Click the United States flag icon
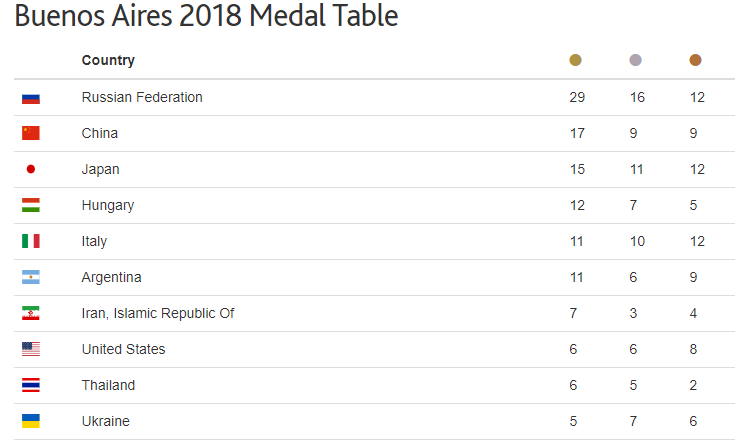 pos(31,350)
